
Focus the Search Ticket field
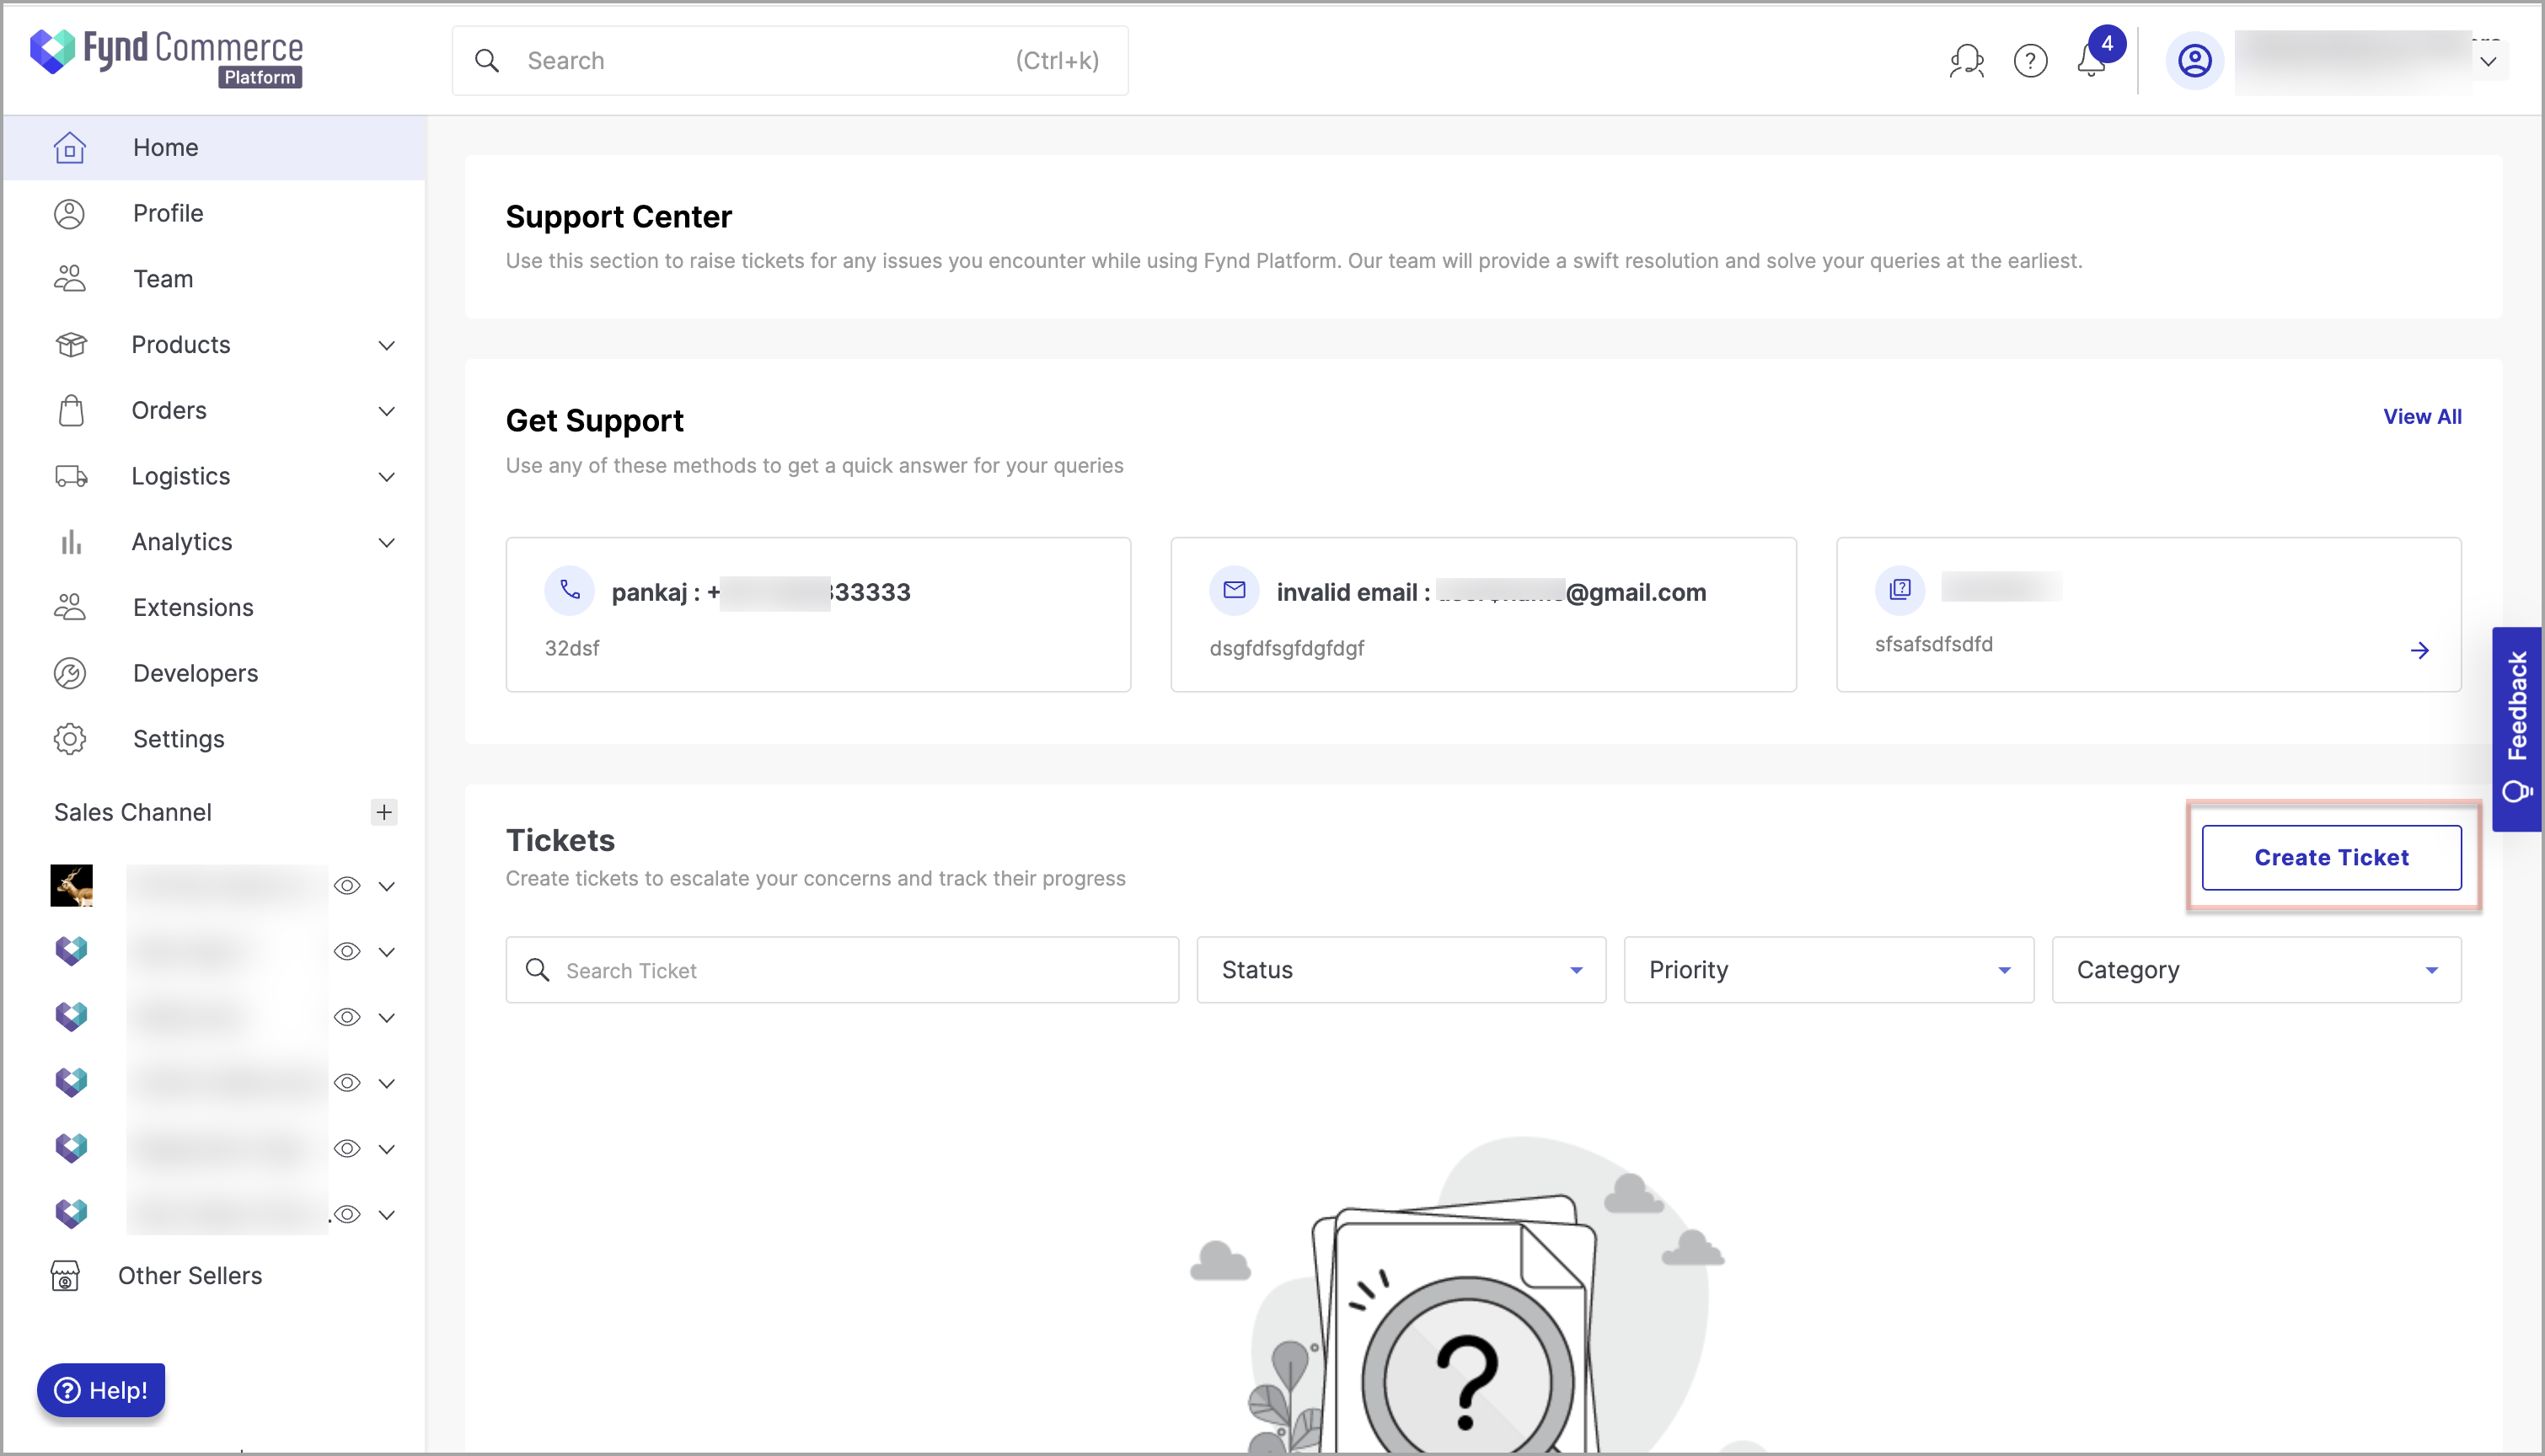coord(842,970)
